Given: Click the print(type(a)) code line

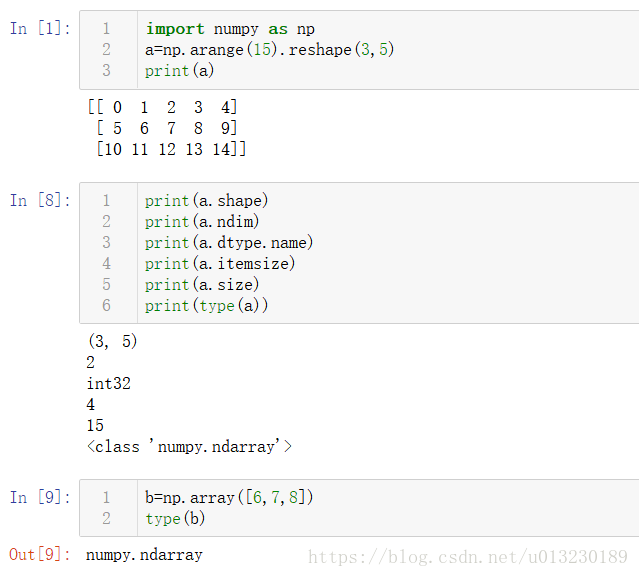Looking at the screenshot, I should pos(207,306).
